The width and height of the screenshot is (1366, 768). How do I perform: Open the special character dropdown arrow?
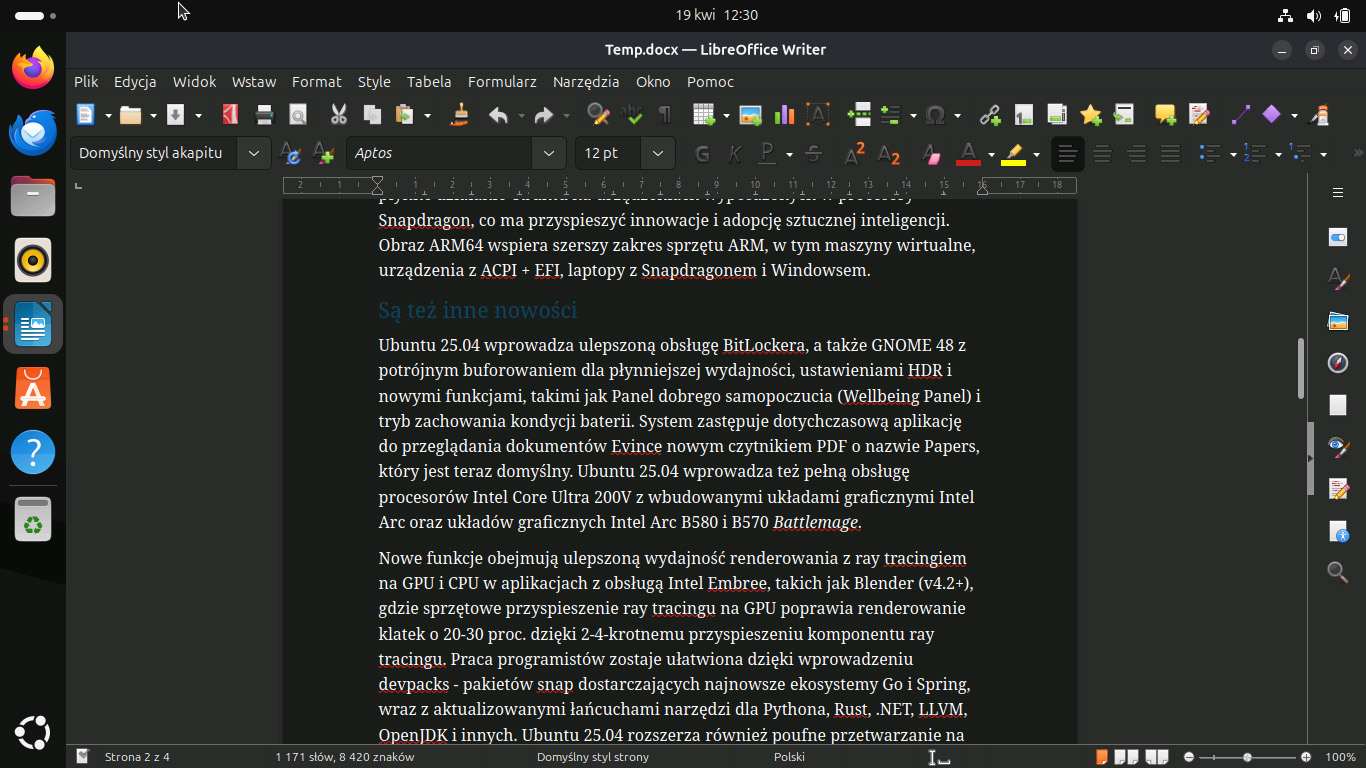coord(958,116)
